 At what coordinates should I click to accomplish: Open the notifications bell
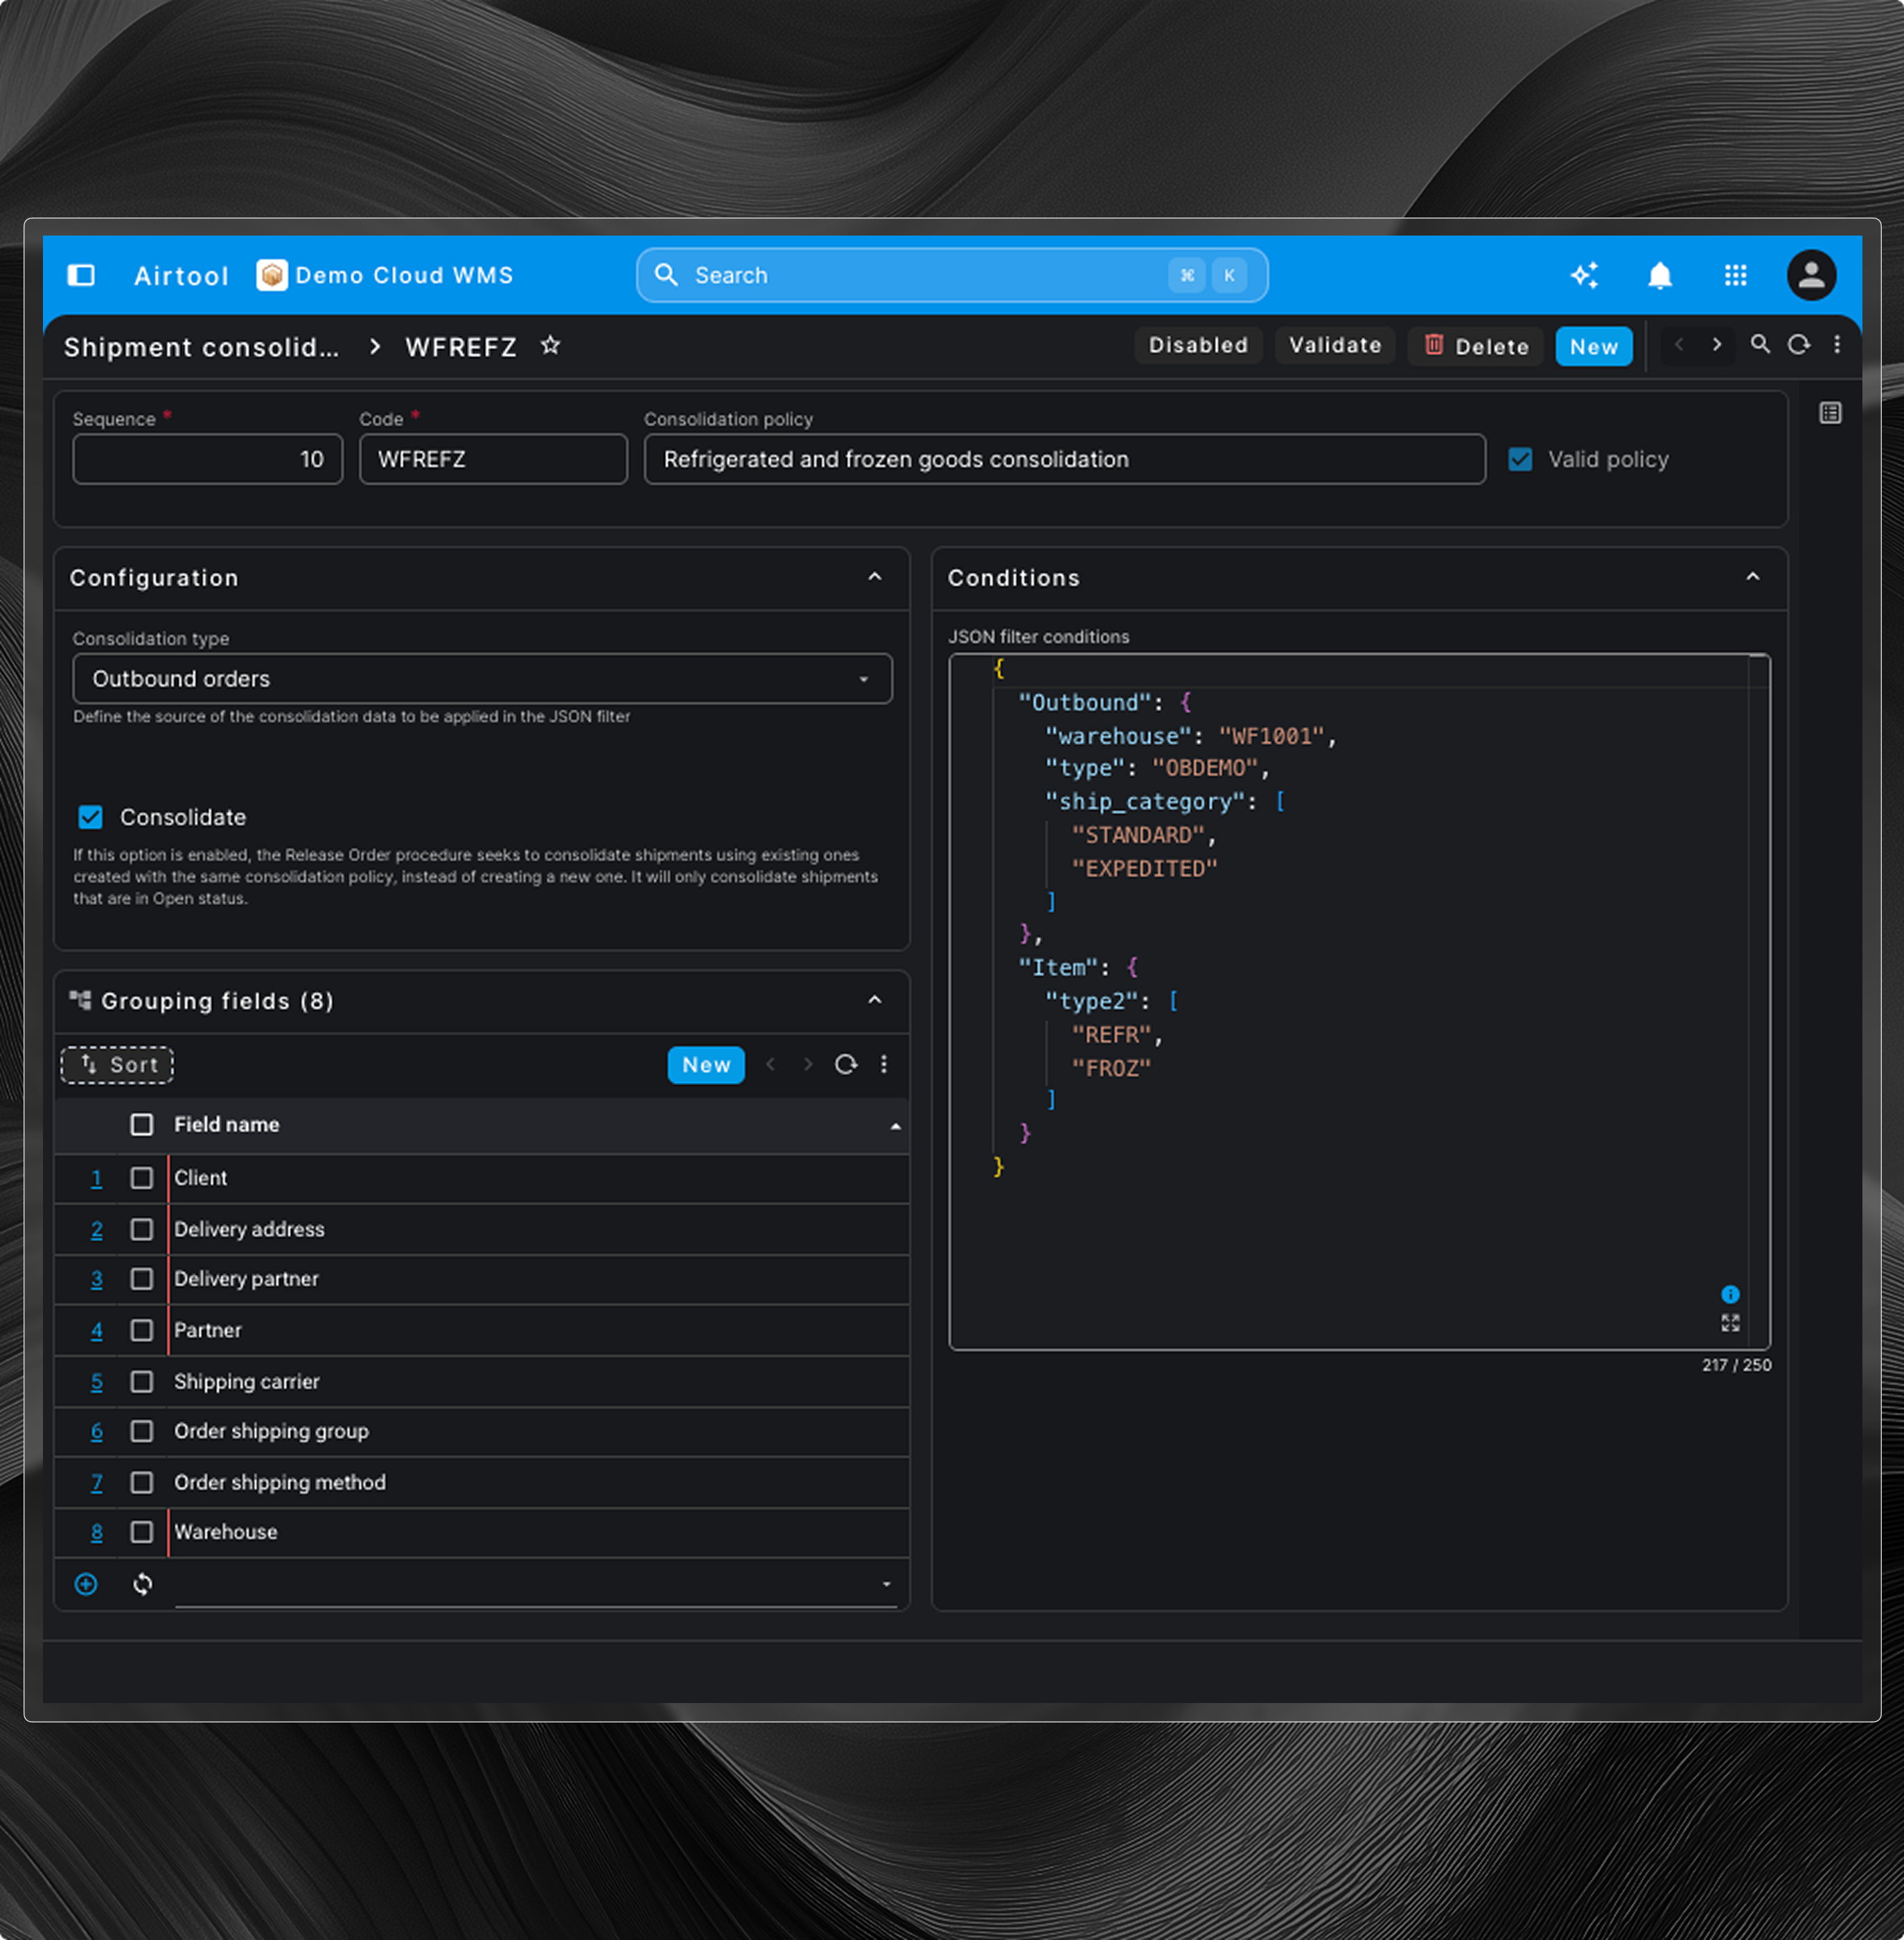[x=1659, y=275]
